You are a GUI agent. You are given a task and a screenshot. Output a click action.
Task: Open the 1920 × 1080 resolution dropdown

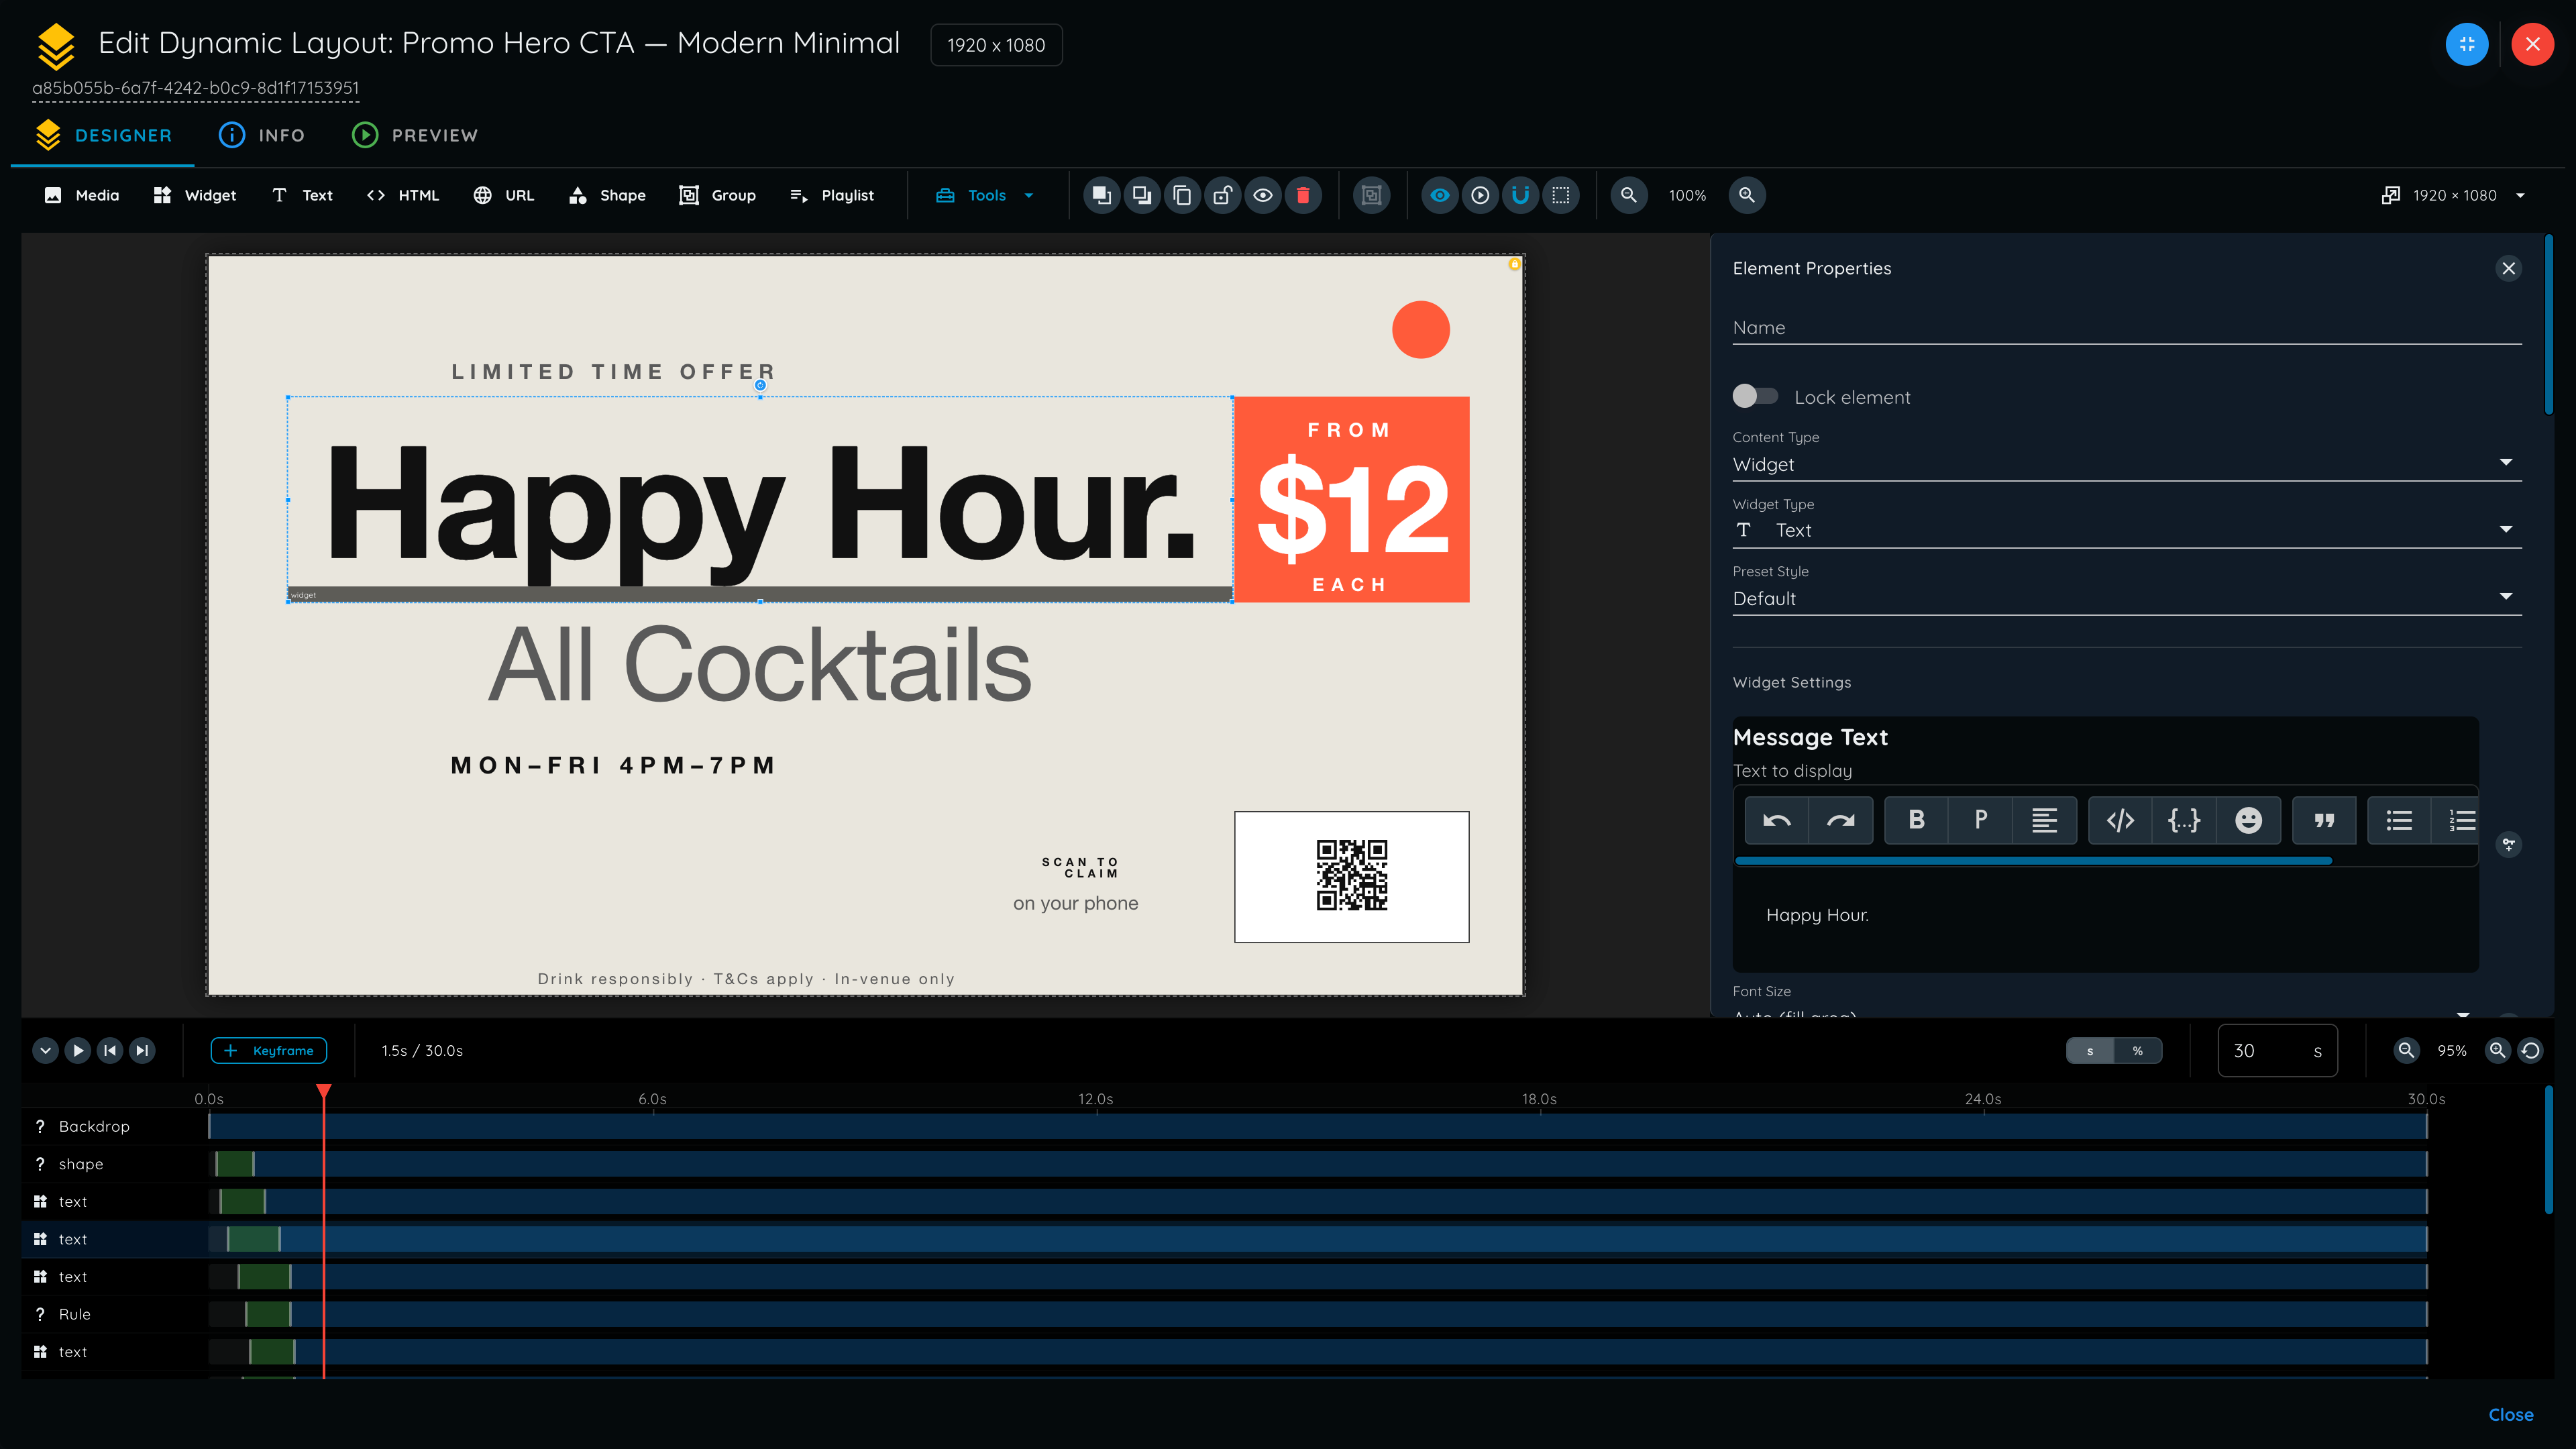(x=2455, y=195)
